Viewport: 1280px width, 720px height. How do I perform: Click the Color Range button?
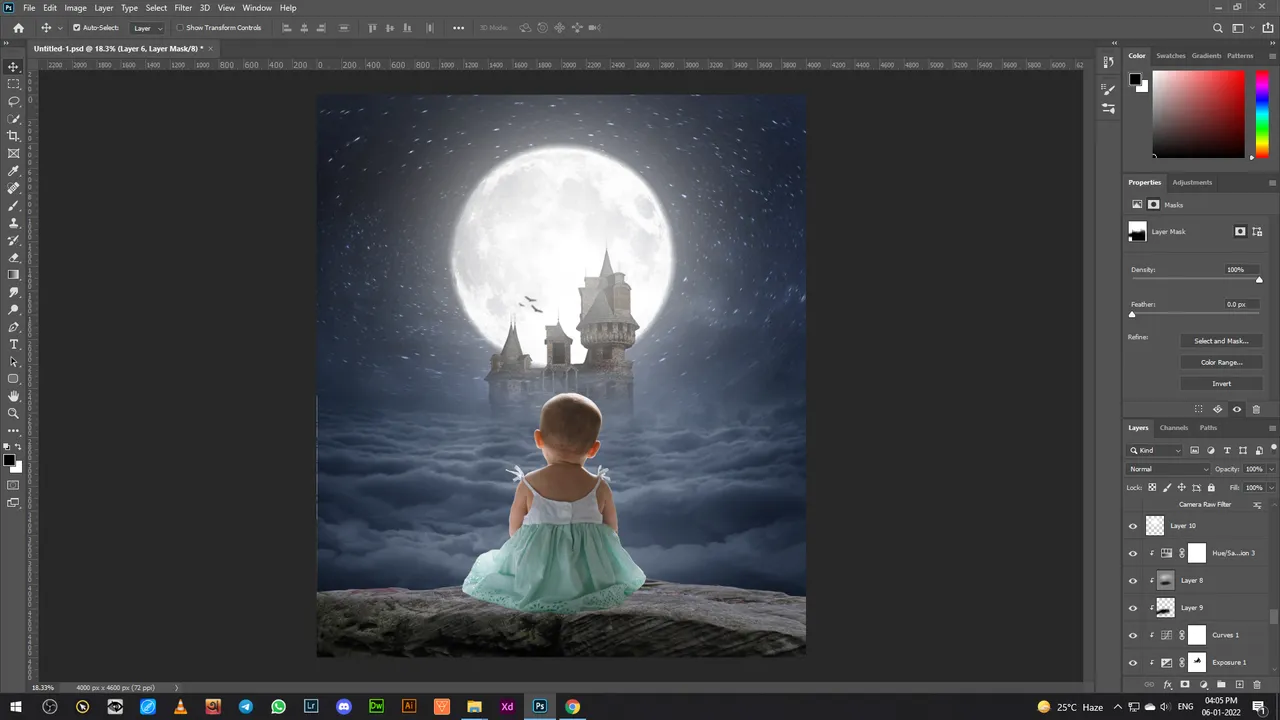[x=1221, y=362]
